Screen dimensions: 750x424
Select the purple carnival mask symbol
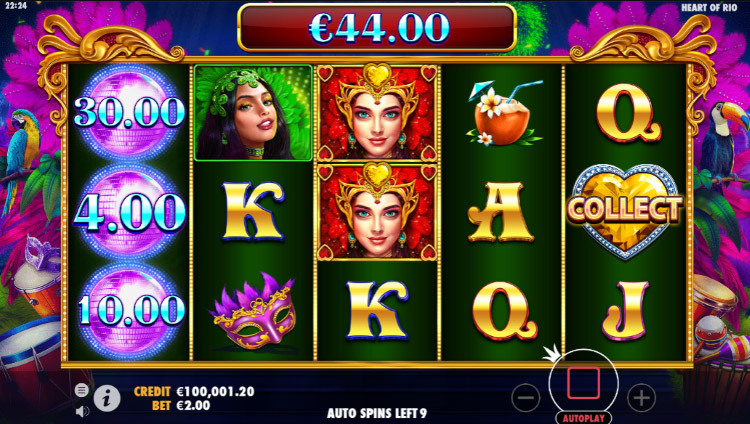pyautogui.click(x=253, y=311)
